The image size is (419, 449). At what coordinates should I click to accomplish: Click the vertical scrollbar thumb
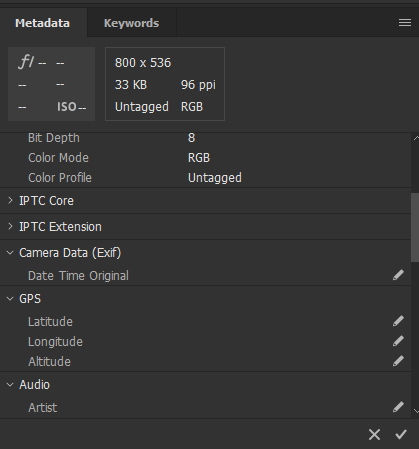click(415, 227)
